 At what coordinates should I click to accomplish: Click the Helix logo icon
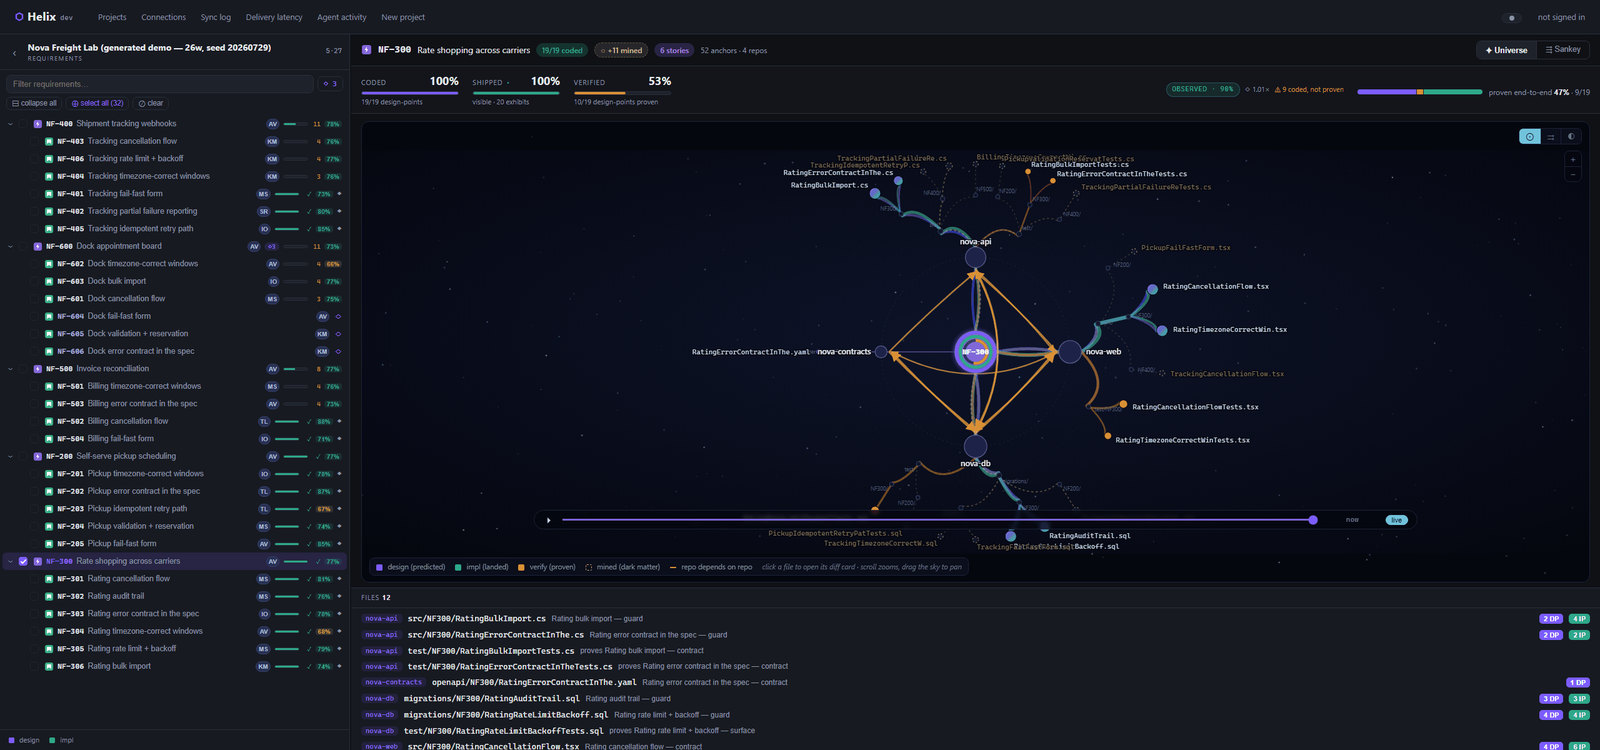click(x=19, y=17)
